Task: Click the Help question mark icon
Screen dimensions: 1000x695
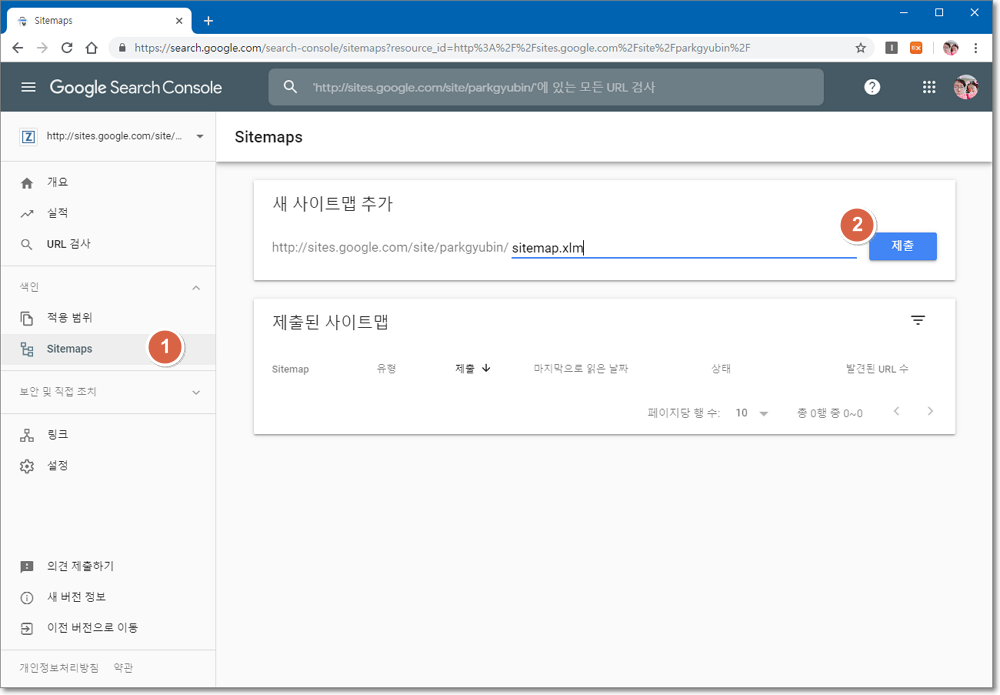Action: [872, 87]
